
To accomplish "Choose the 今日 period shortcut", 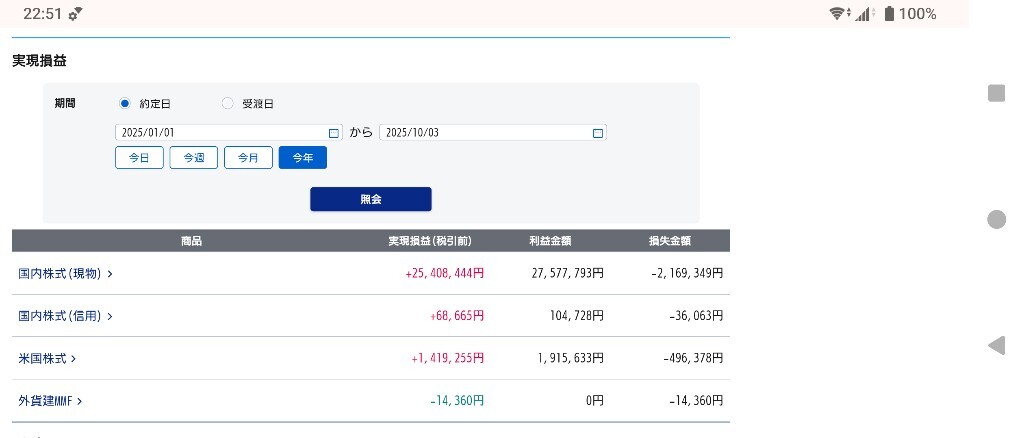I will click(139, 158).
